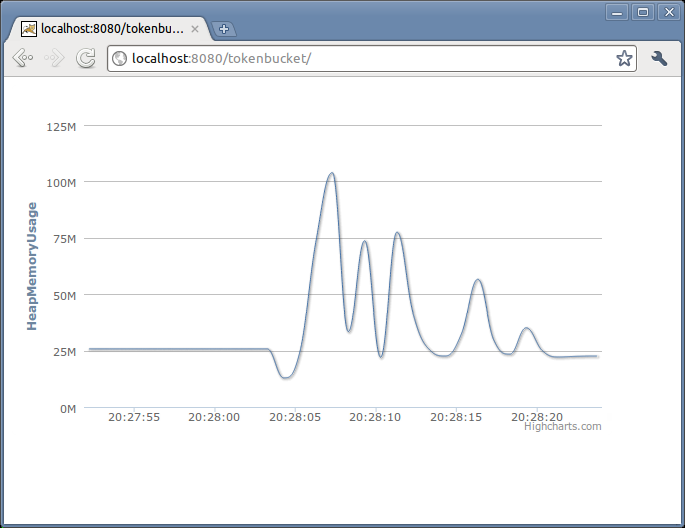Click the 20:27:55 time label

click(134, 417)
